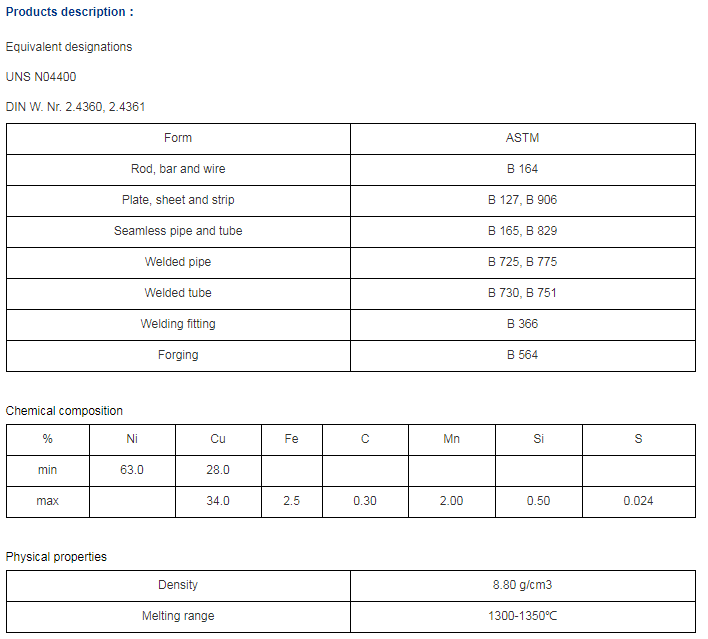
Task: Select the 'max' row label
Action: (47, 501)
